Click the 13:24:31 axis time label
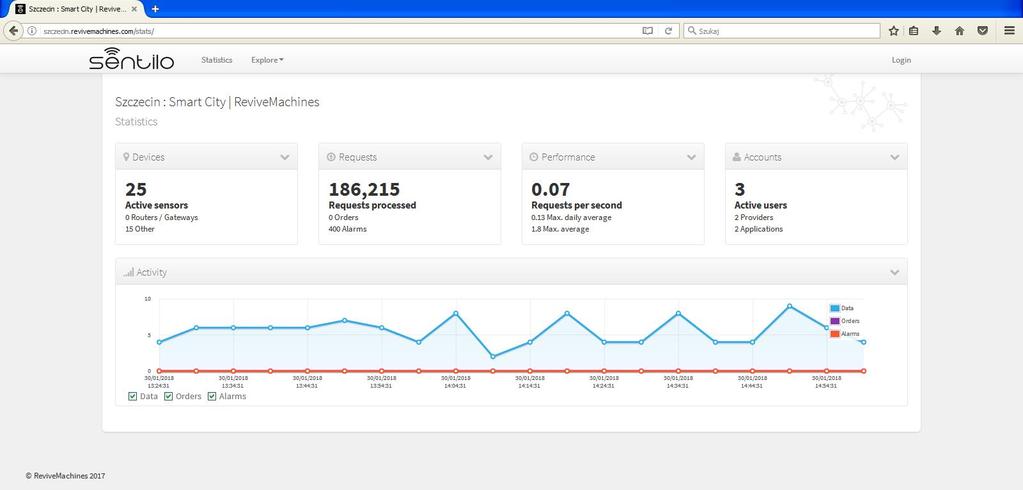This screenshot has height=490, width=1023. (159, 386)
